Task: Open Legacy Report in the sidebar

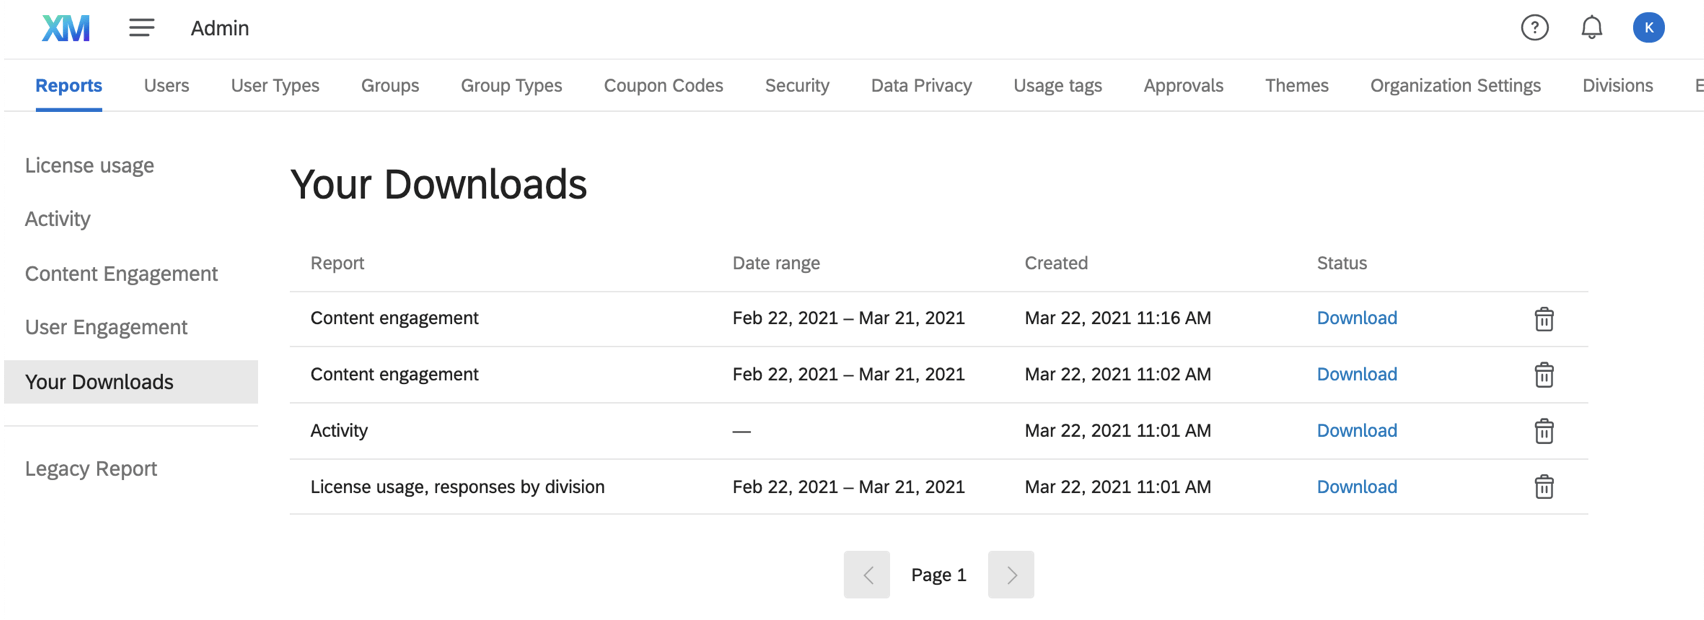Action: pyautogui.click(x=91, y=469)
